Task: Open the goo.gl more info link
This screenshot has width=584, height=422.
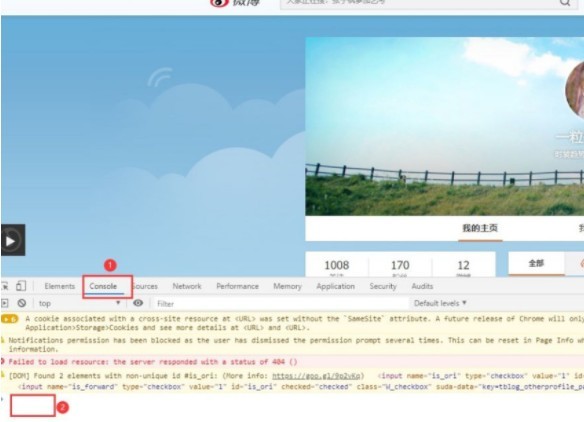Action: tap(316, 376)
